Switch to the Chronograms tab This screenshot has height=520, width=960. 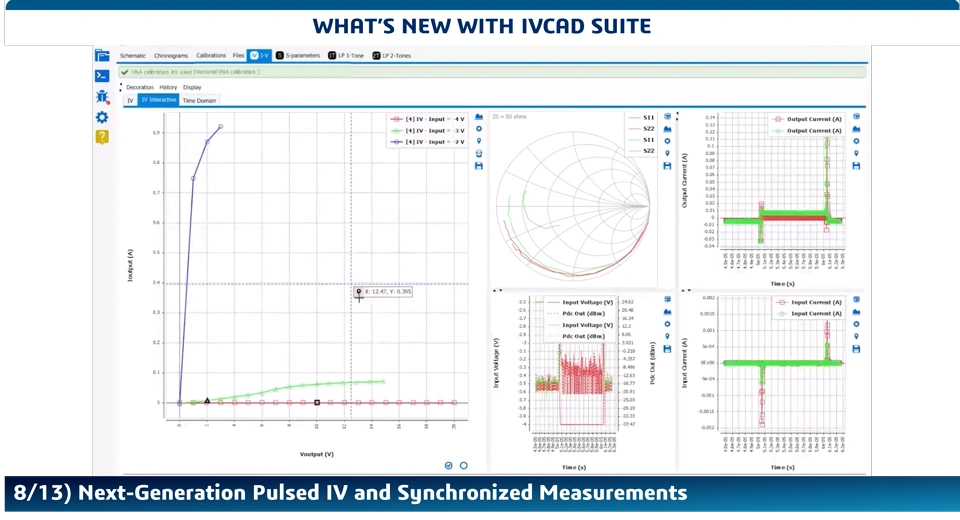tap(171, 56)
